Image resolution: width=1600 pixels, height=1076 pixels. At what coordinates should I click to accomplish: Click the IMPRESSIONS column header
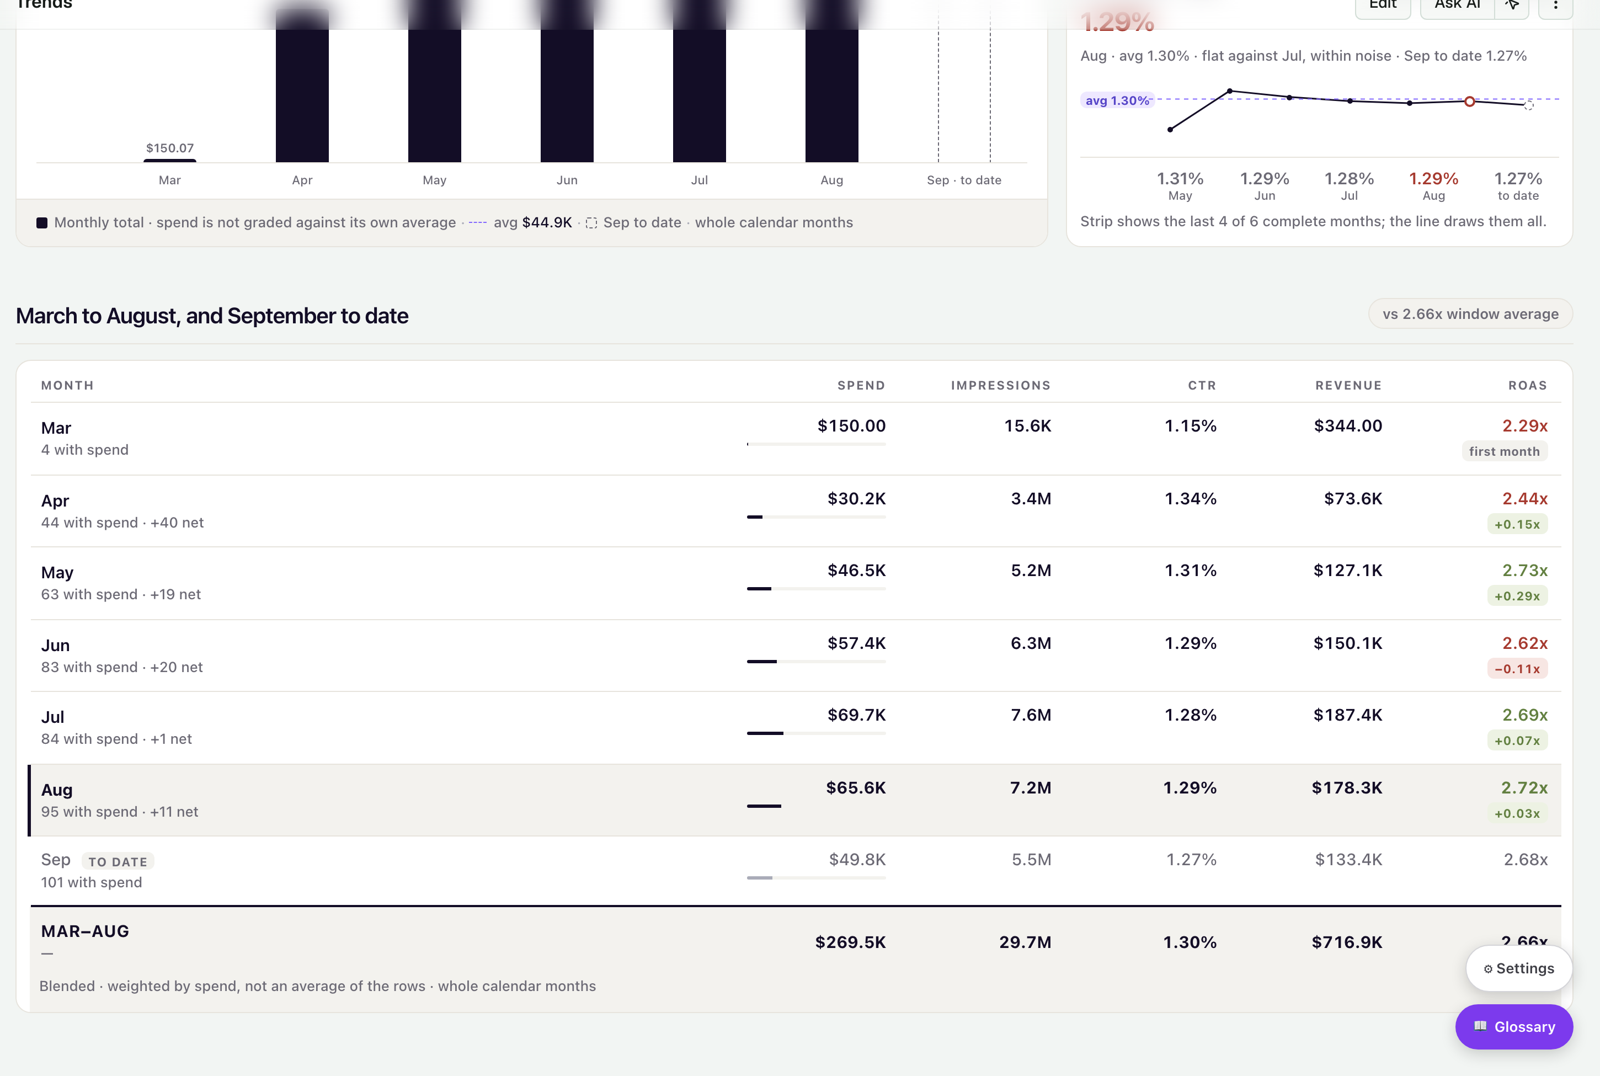coord(1000,385)
